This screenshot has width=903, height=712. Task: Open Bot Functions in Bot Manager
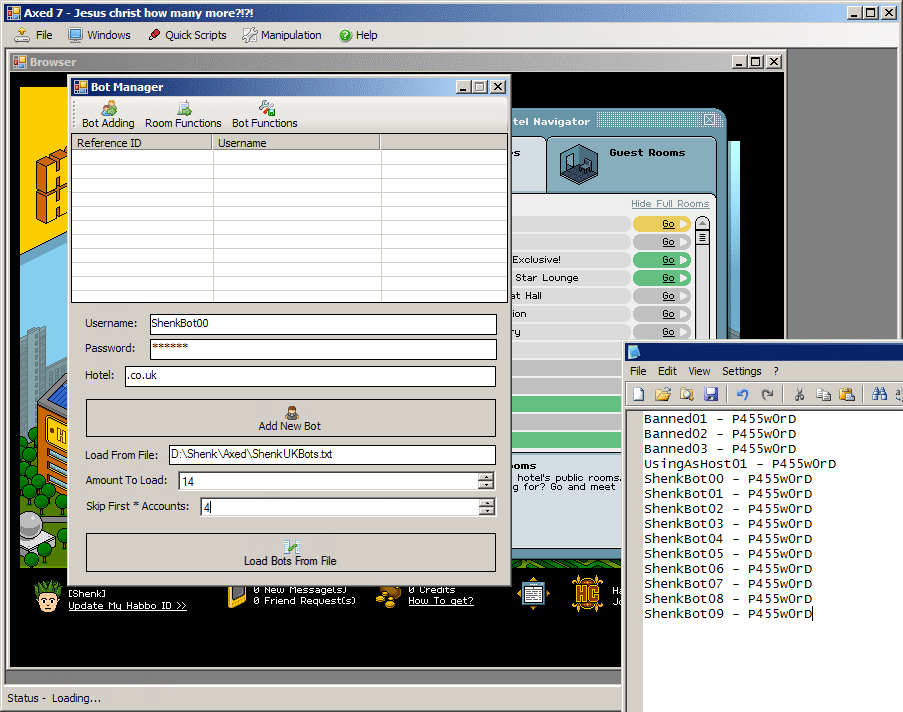coord(265,115)
